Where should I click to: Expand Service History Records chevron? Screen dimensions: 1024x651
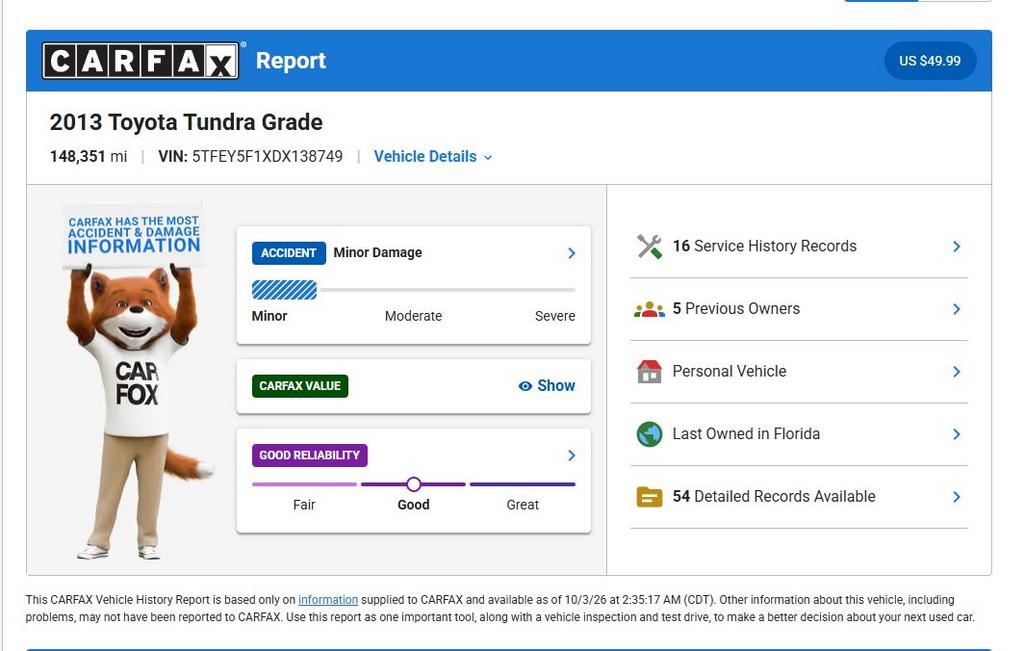coord(957,246)
